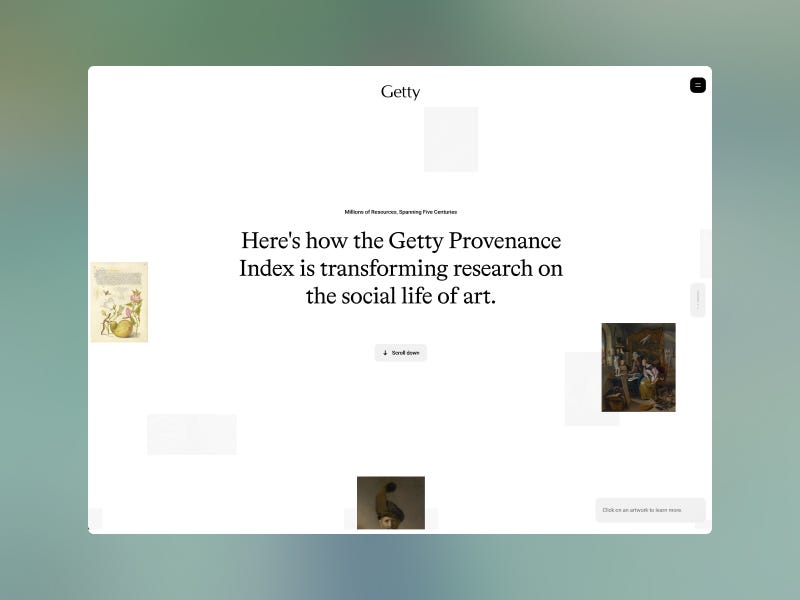Click the Scroll down button

(401, 353)
